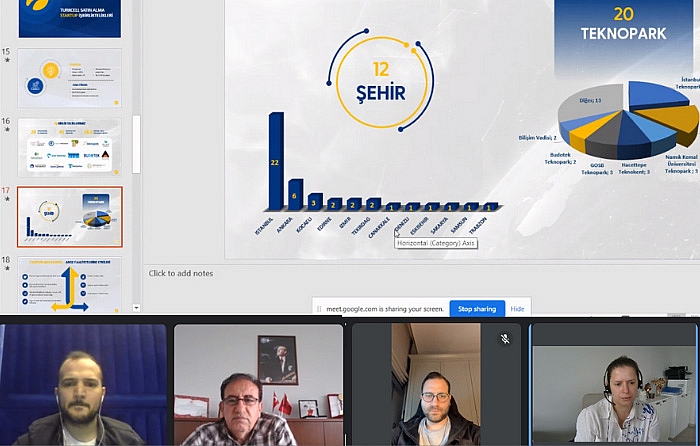
Task: Click the TRABZON axis label
Action: coord(478,225)
